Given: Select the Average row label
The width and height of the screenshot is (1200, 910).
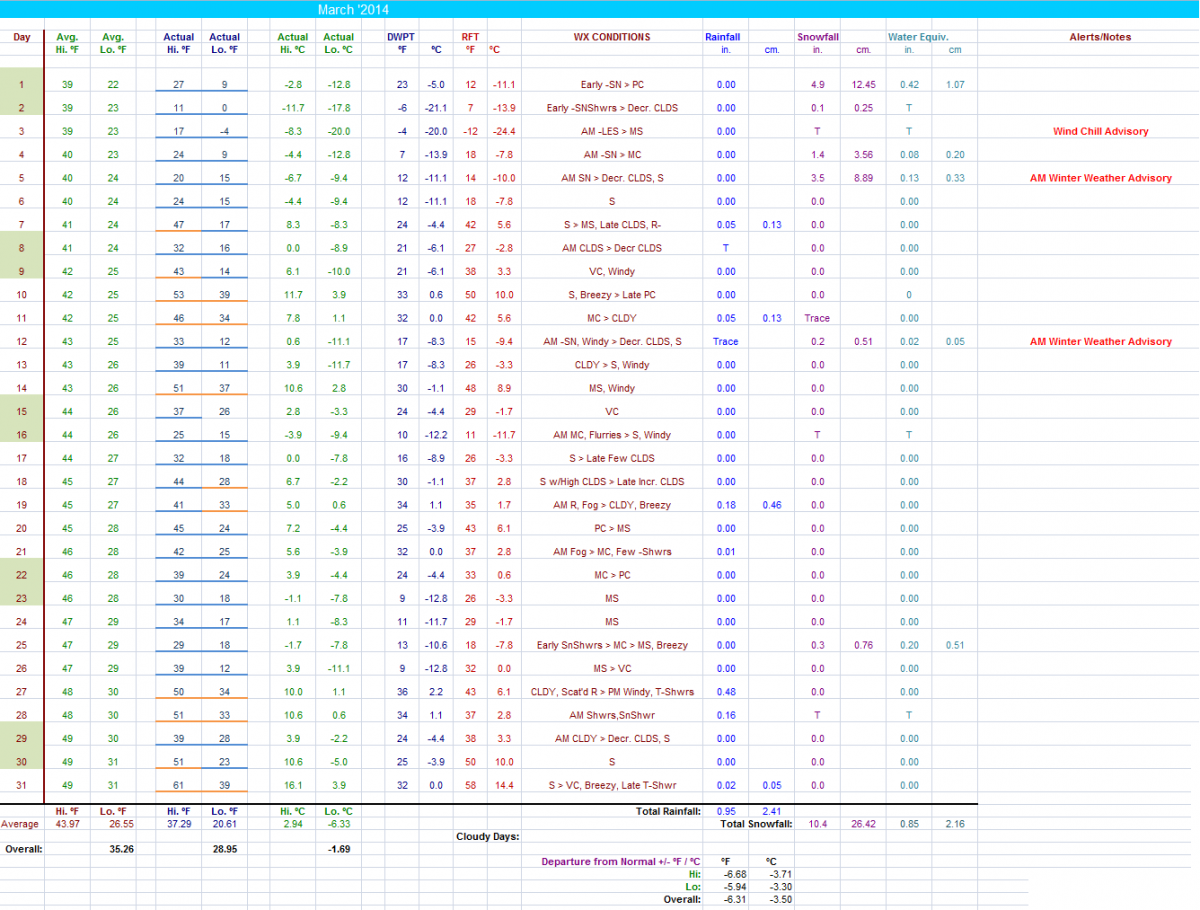Looking at the screenshot, I should (x=21, y=824).
